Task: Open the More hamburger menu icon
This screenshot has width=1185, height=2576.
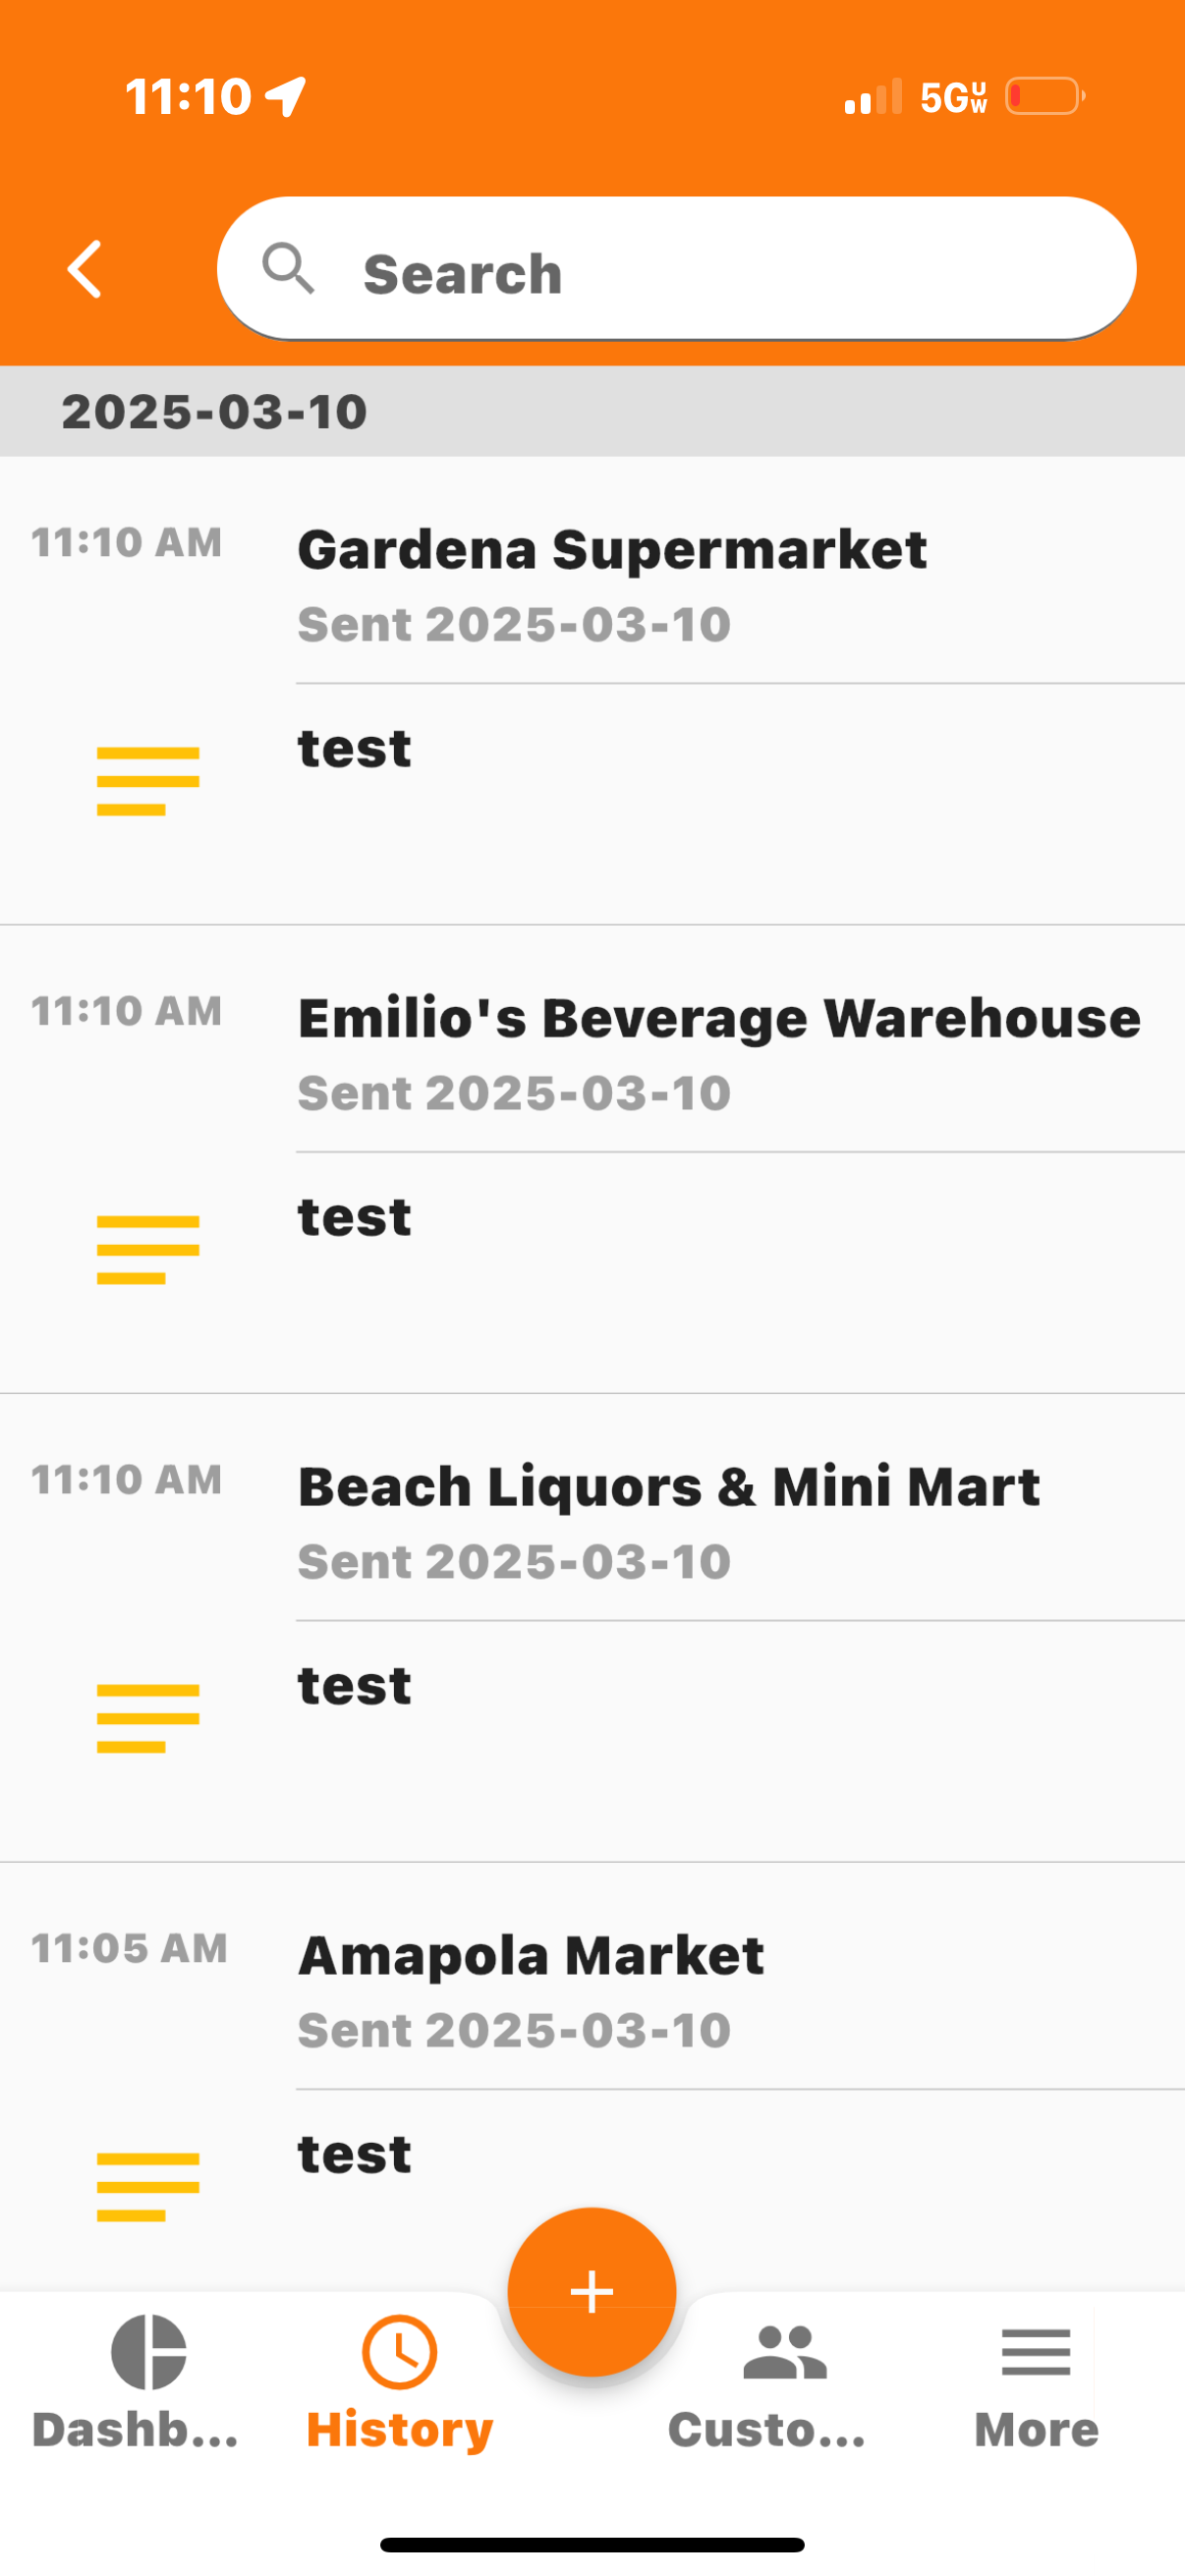Action: coord(1036,2352)
